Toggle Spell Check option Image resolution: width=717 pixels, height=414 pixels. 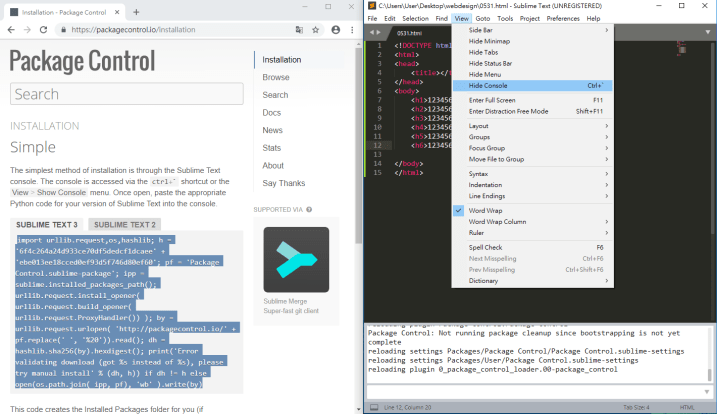tap(485, 246)
